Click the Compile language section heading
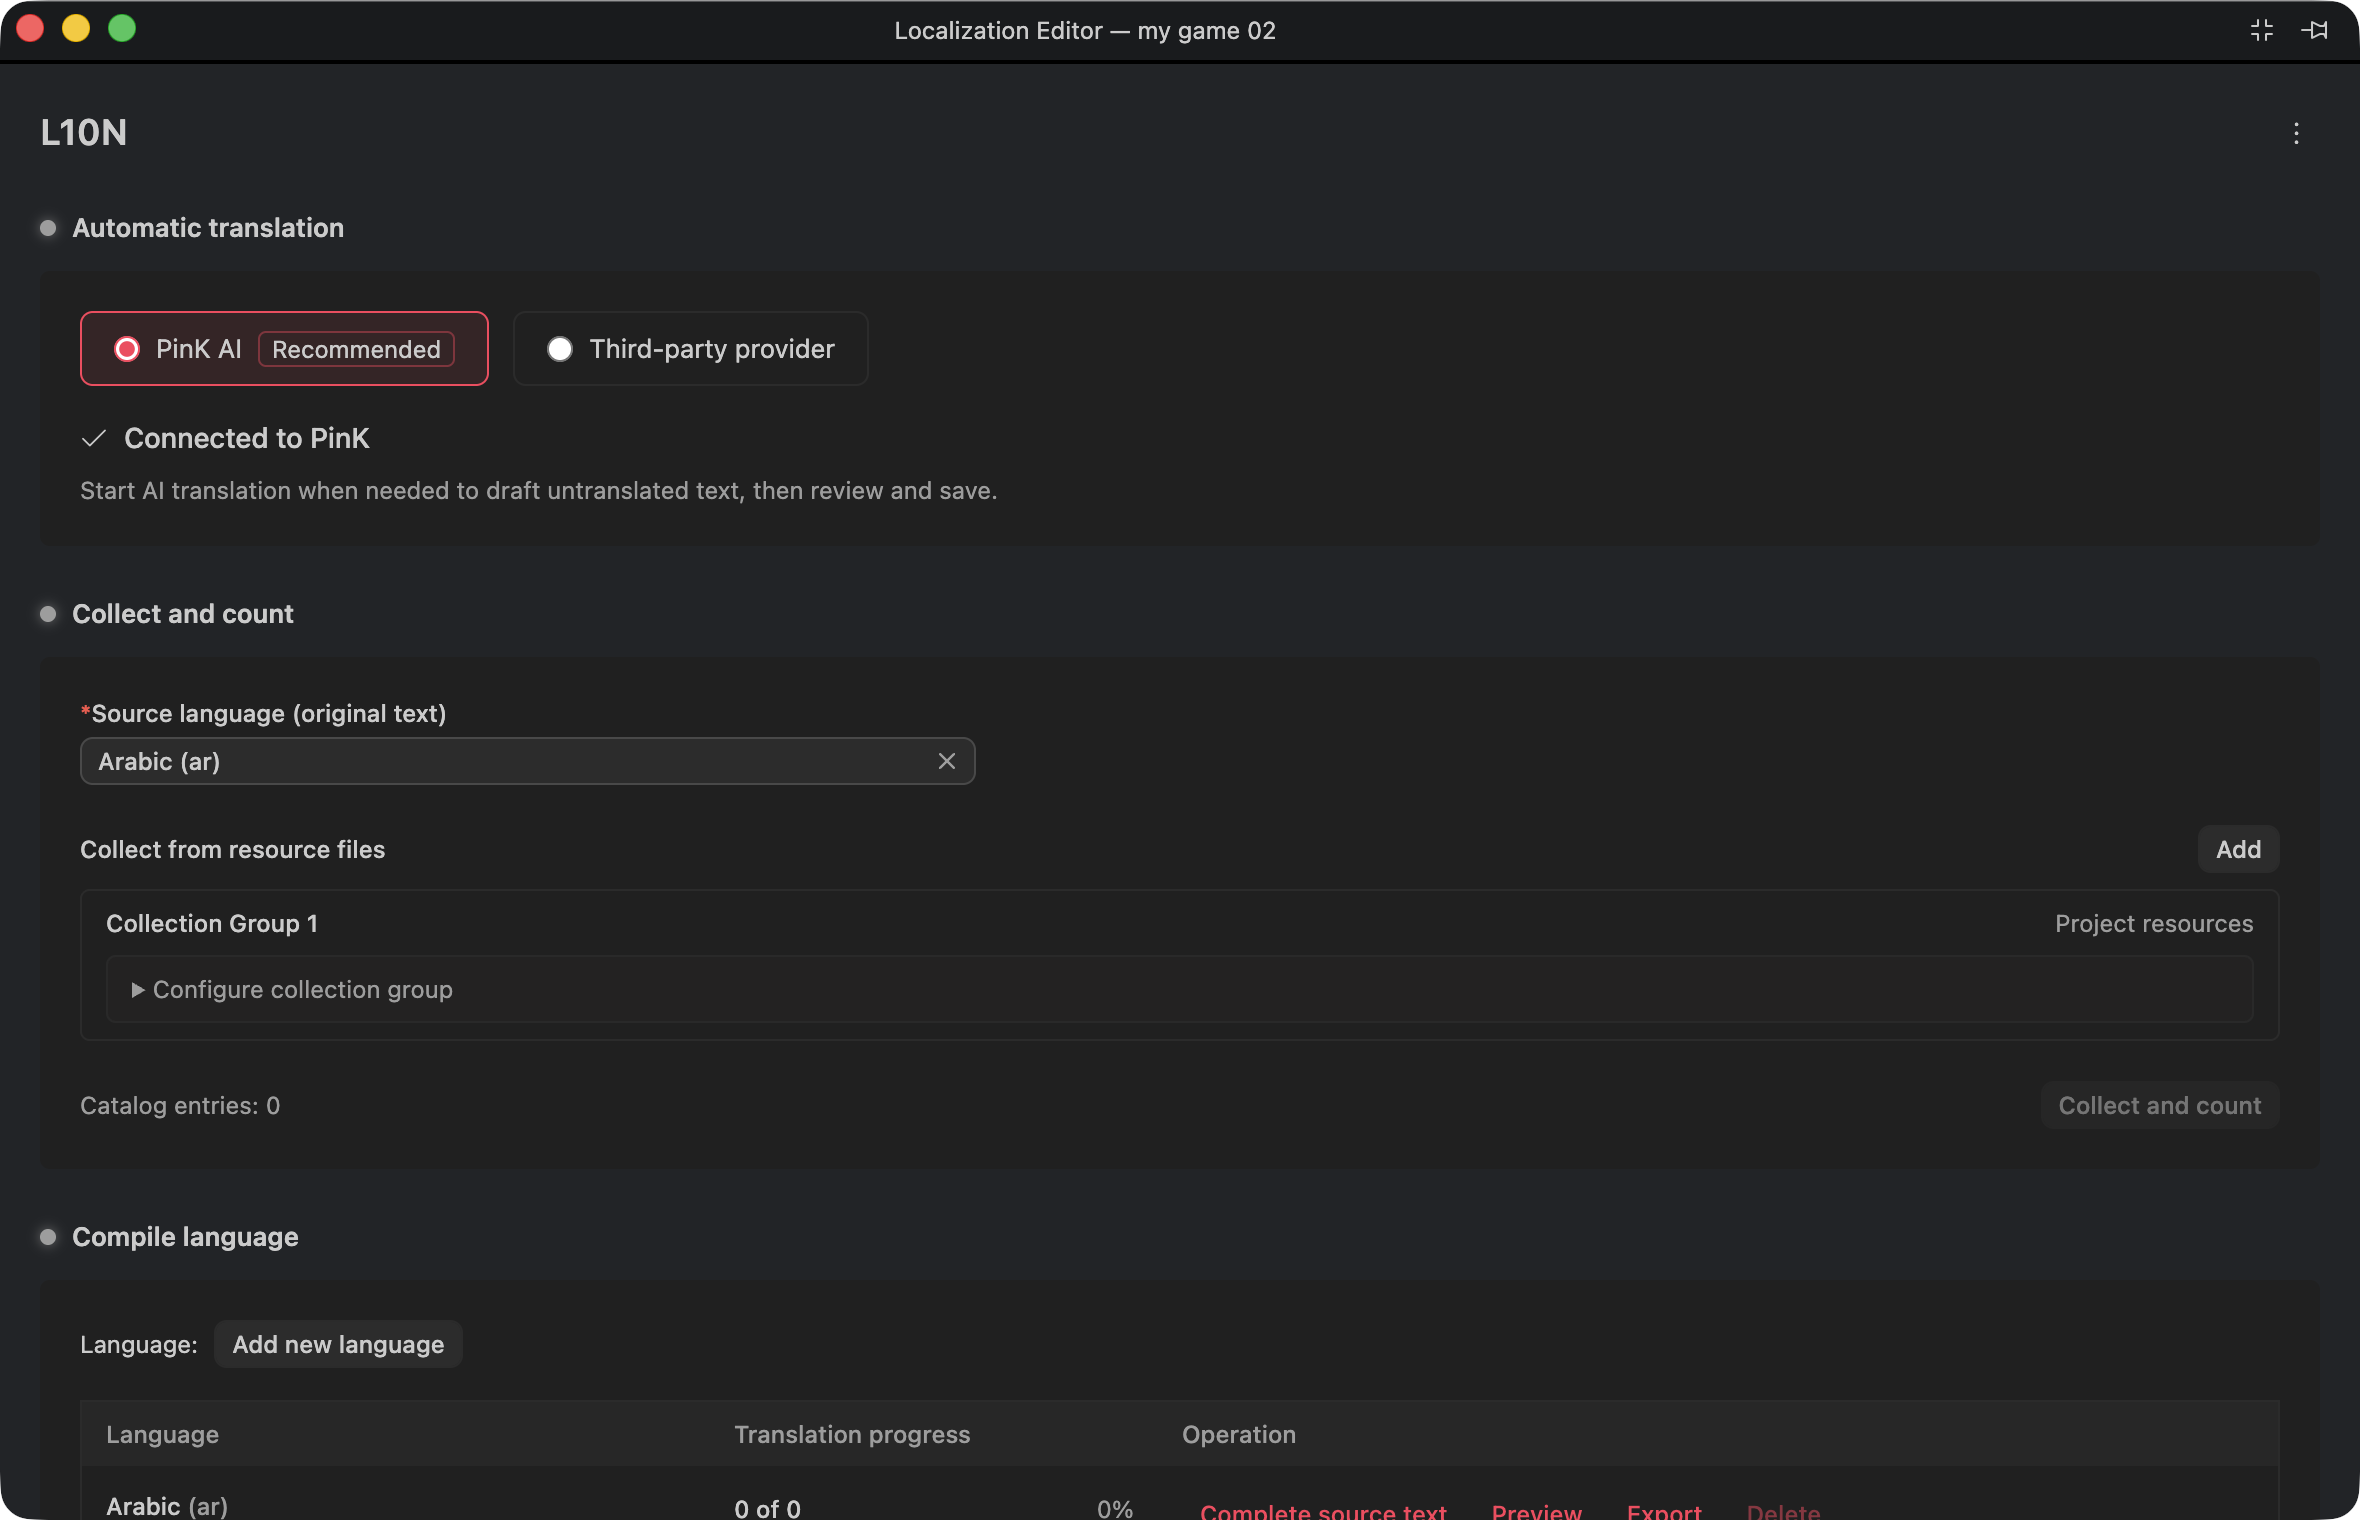2360x1520 pixels. pyautogui.click(x=185, y=1236)
